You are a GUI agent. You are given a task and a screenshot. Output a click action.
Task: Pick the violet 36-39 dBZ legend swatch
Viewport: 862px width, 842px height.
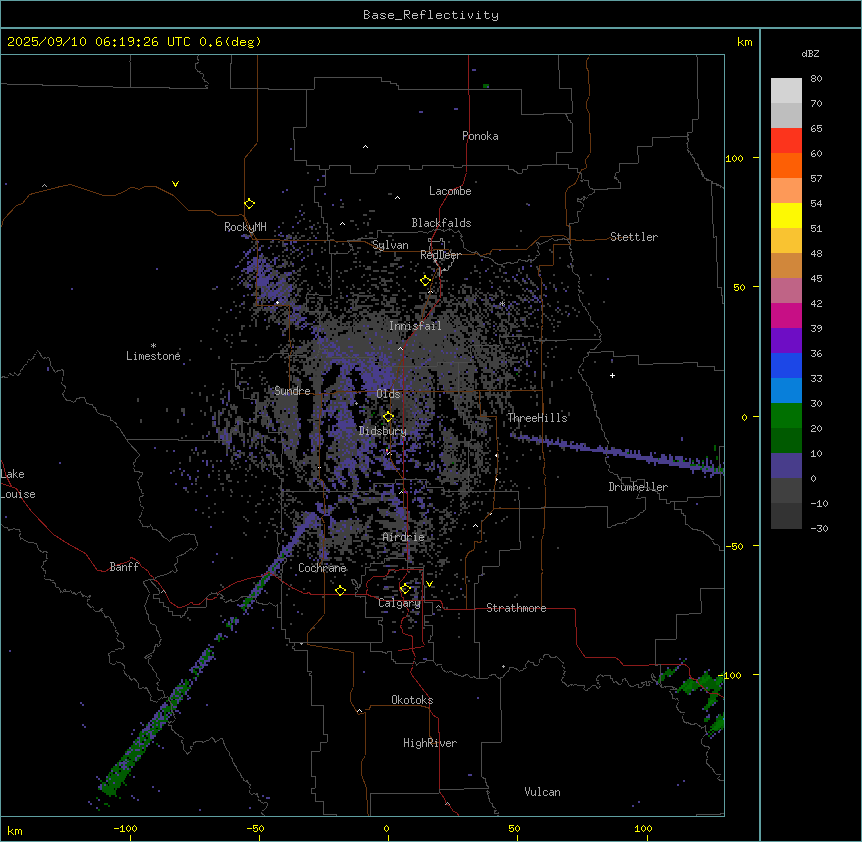(786, 341)
